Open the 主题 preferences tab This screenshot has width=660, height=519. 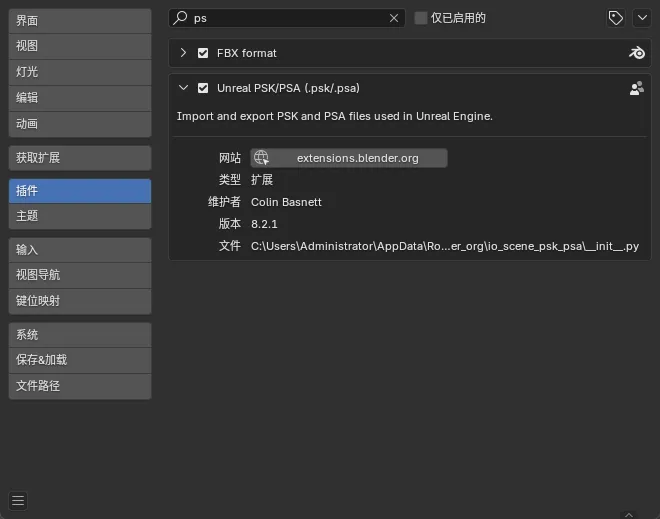[80, 216]
